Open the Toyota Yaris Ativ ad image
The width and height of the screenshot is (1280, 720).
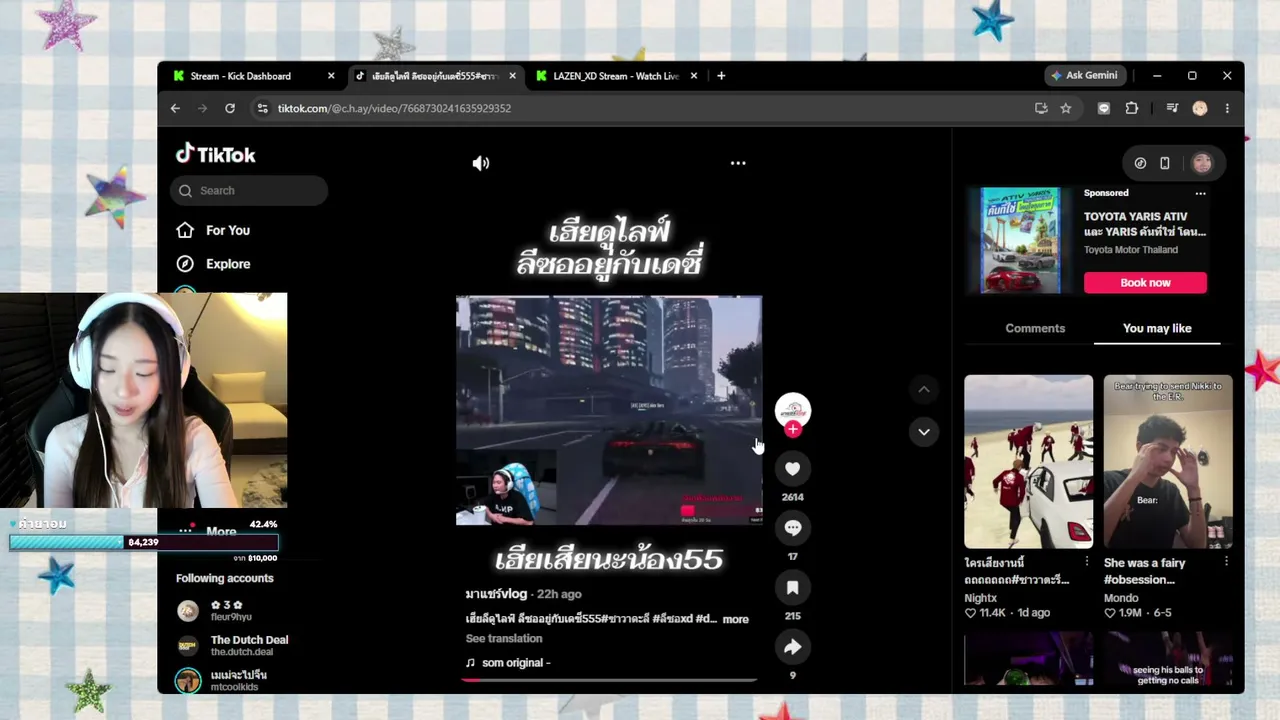pos(1019,240)
